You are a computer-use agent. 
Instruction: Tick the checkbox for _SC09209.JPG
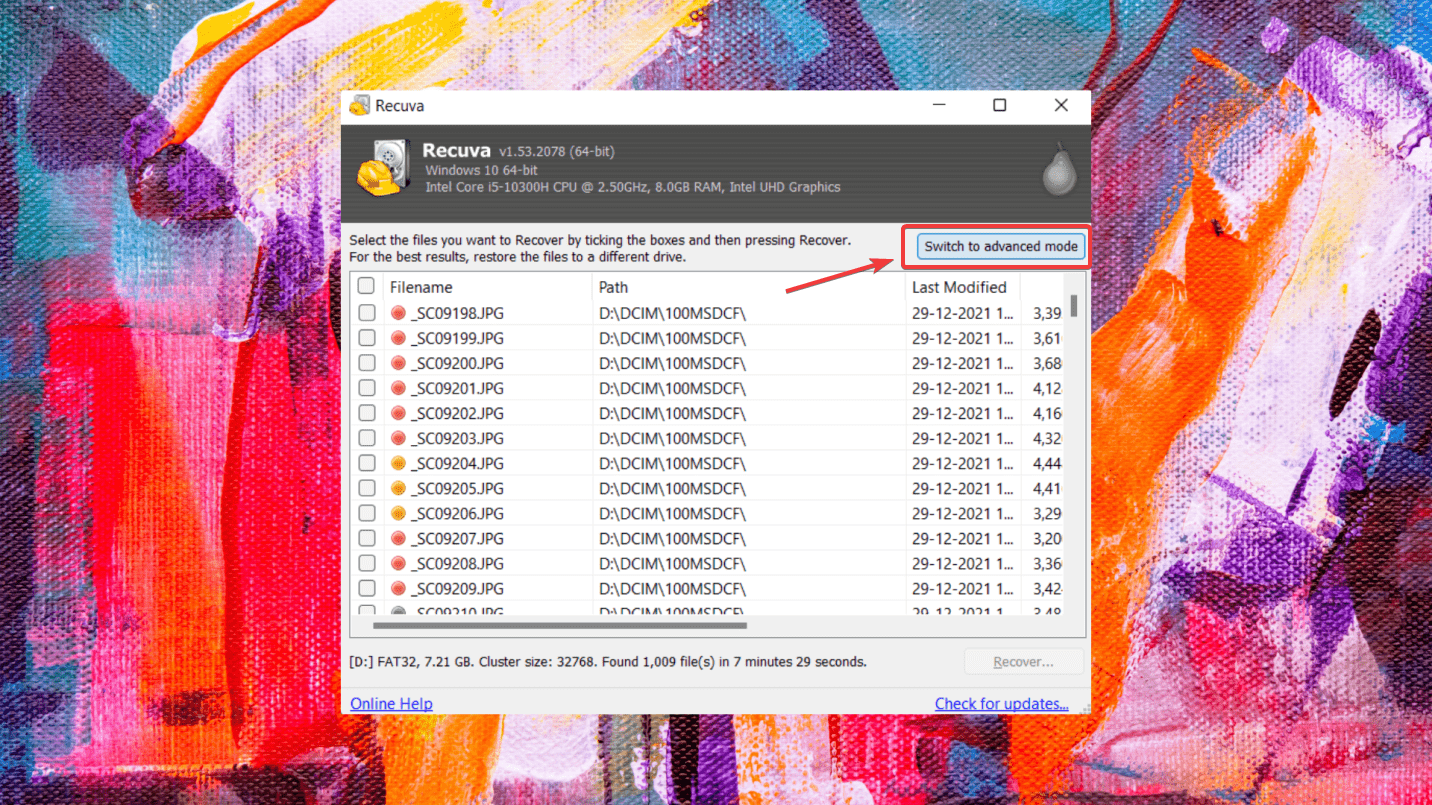coord(367,588)
